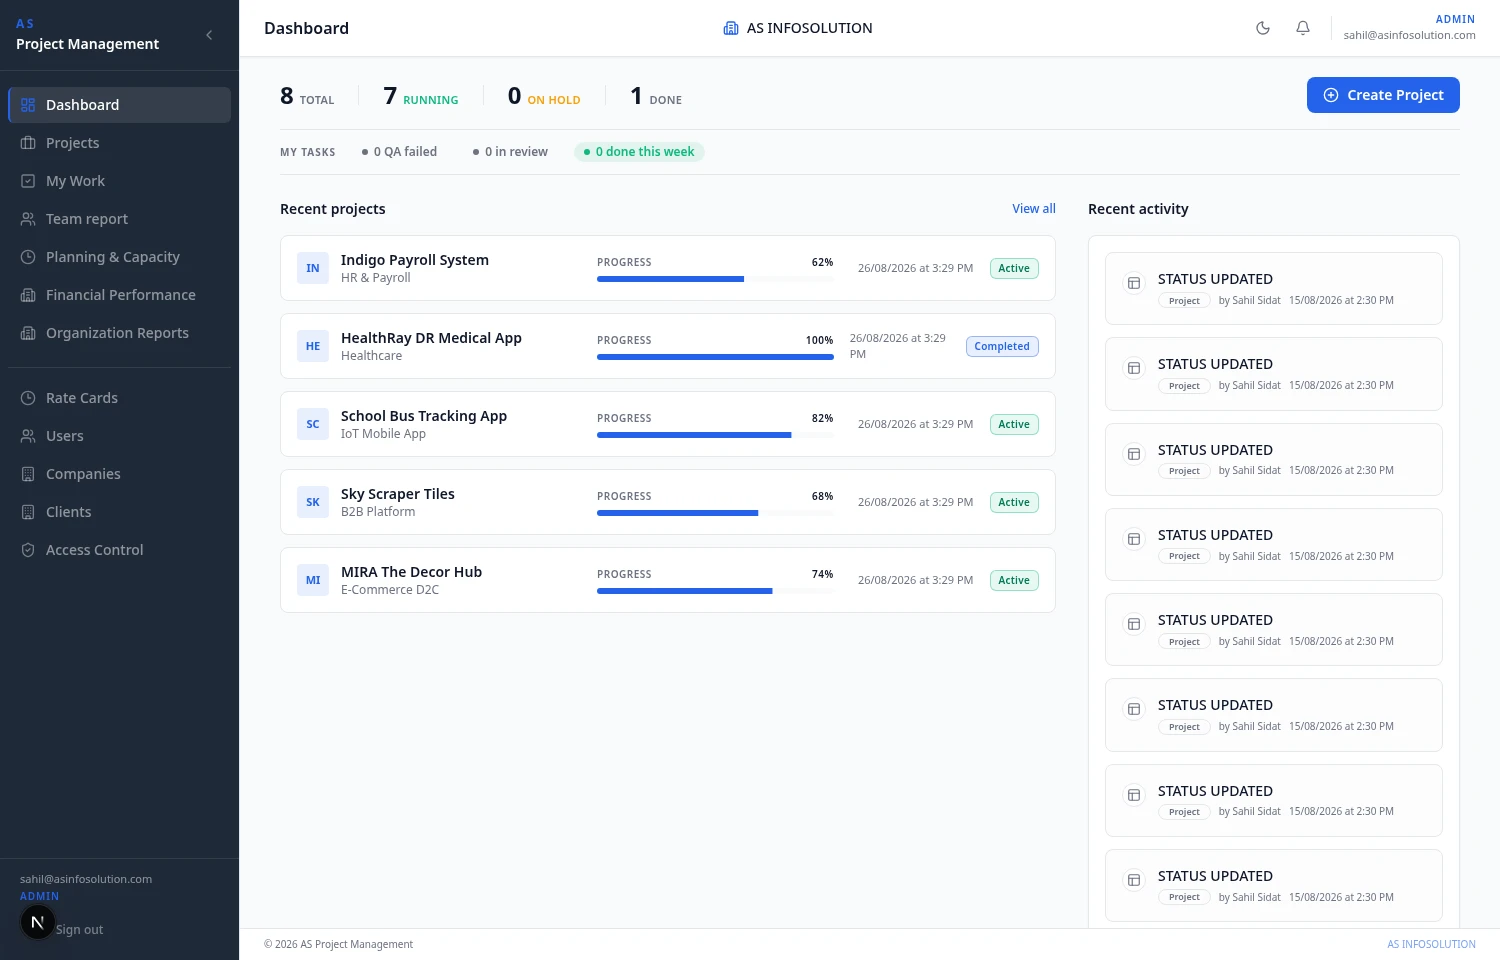
Task: Click the 1 DONE stat
Action: pyautogui.click(x=656, y=96)
